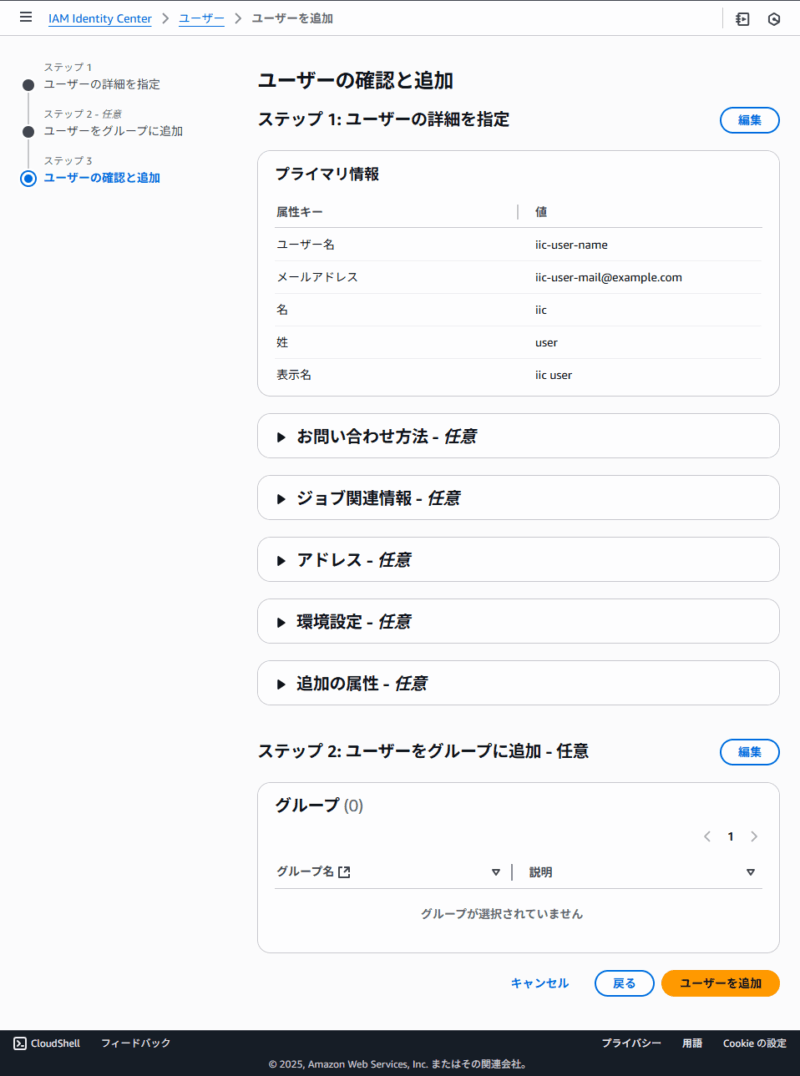Click the グループが選択されていません message
800x1076 pixels.
click(x=502, y=914)
